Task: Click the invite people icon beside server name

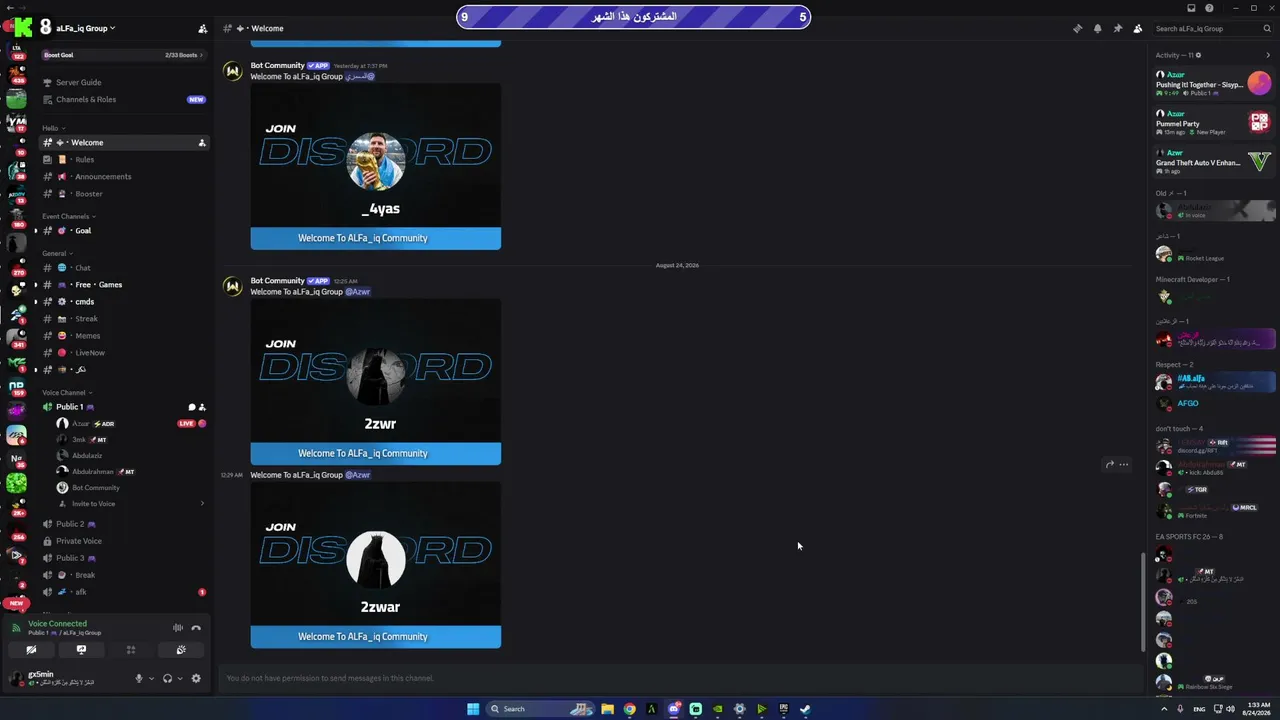Action: [x=203, y=29]
